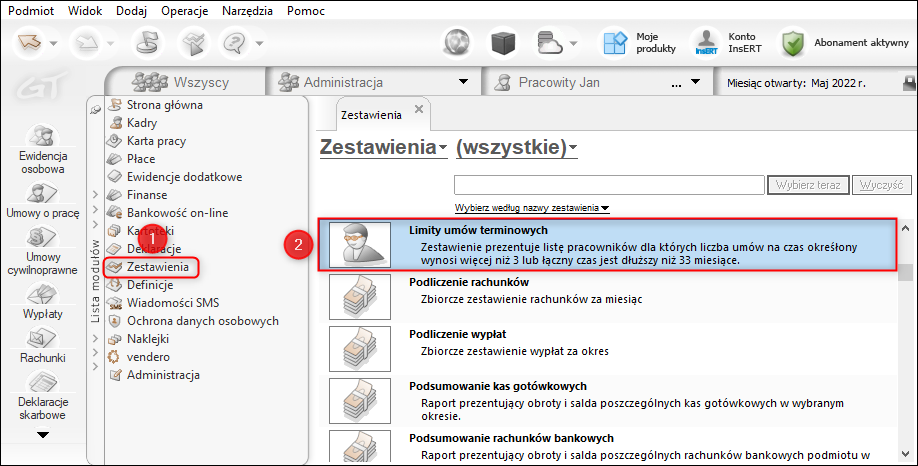
Task: Open the Narzędzia menu
Action: [247, 11]
